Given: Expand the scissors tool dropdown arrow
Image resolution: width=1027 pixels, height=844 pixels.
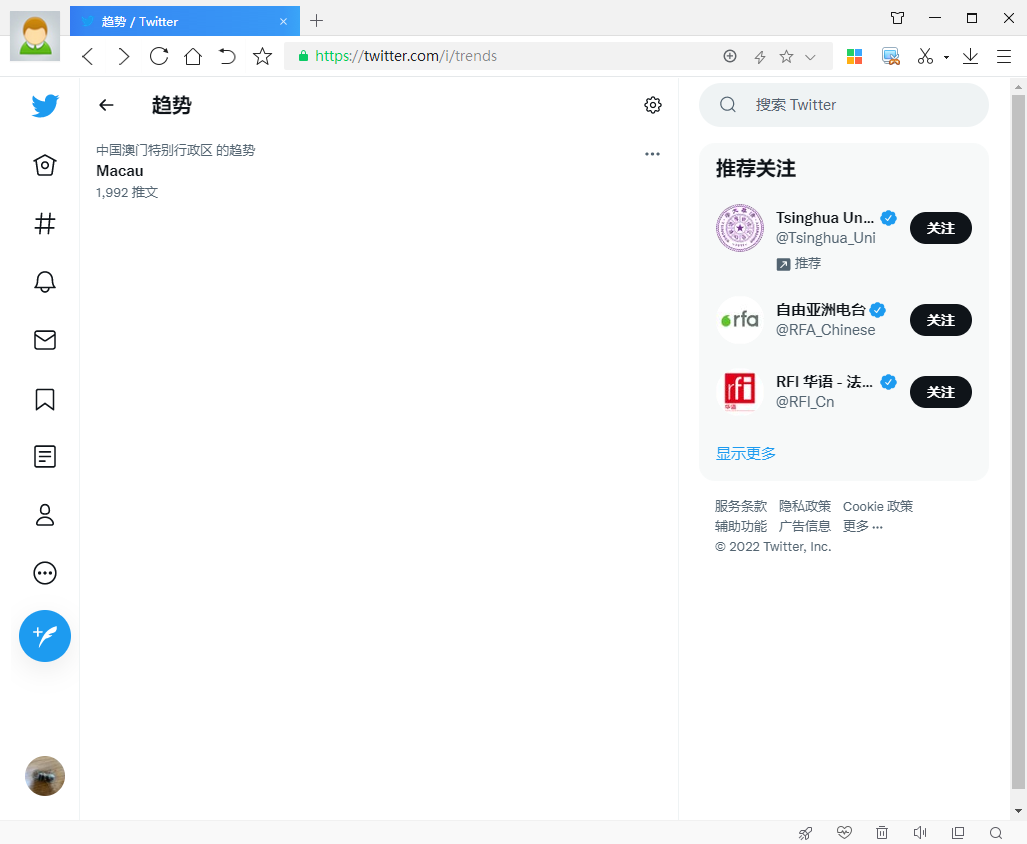Looking at the screenshot, I should pyautogui.click(x=946, y=58).
